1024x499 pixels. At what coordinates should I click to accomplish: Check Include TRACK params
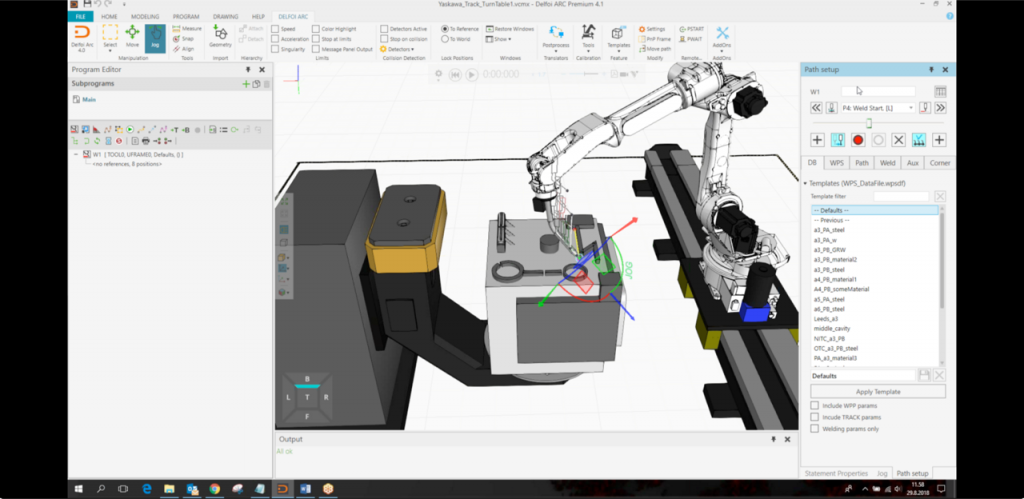click(x=814, y=417)
